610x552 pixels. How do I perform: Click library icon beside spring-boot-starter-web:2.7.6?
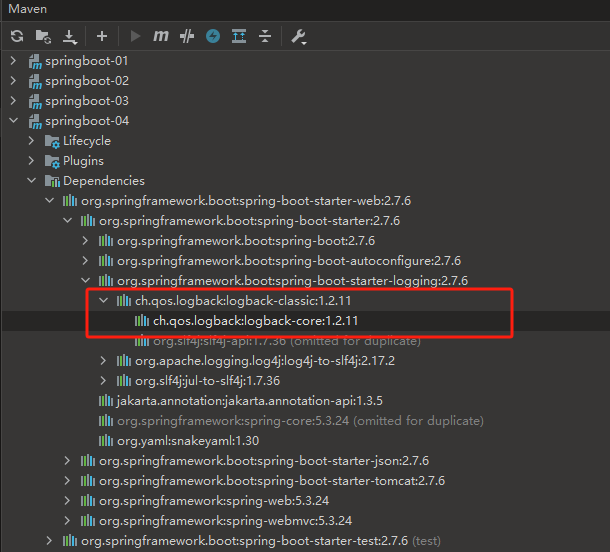(x=70, y=201)
